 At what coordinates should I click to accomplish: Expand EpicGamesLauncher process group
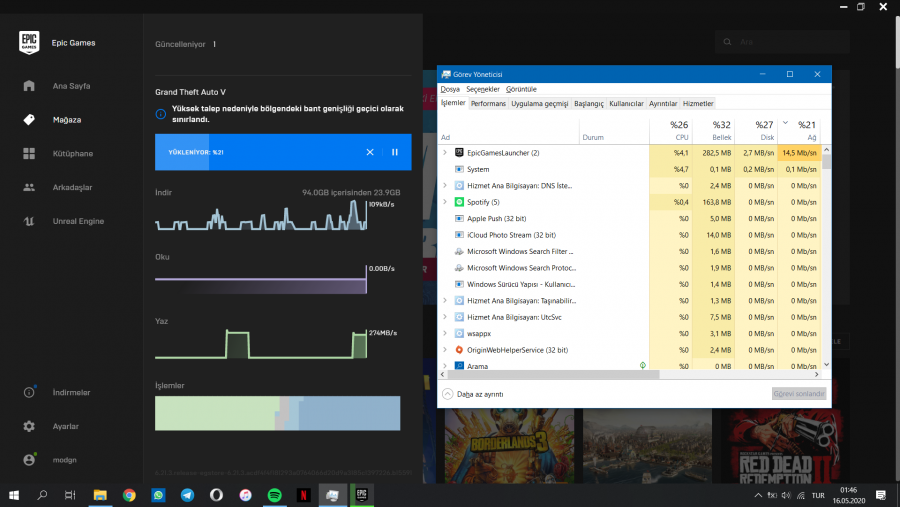(x=445, y=153)
